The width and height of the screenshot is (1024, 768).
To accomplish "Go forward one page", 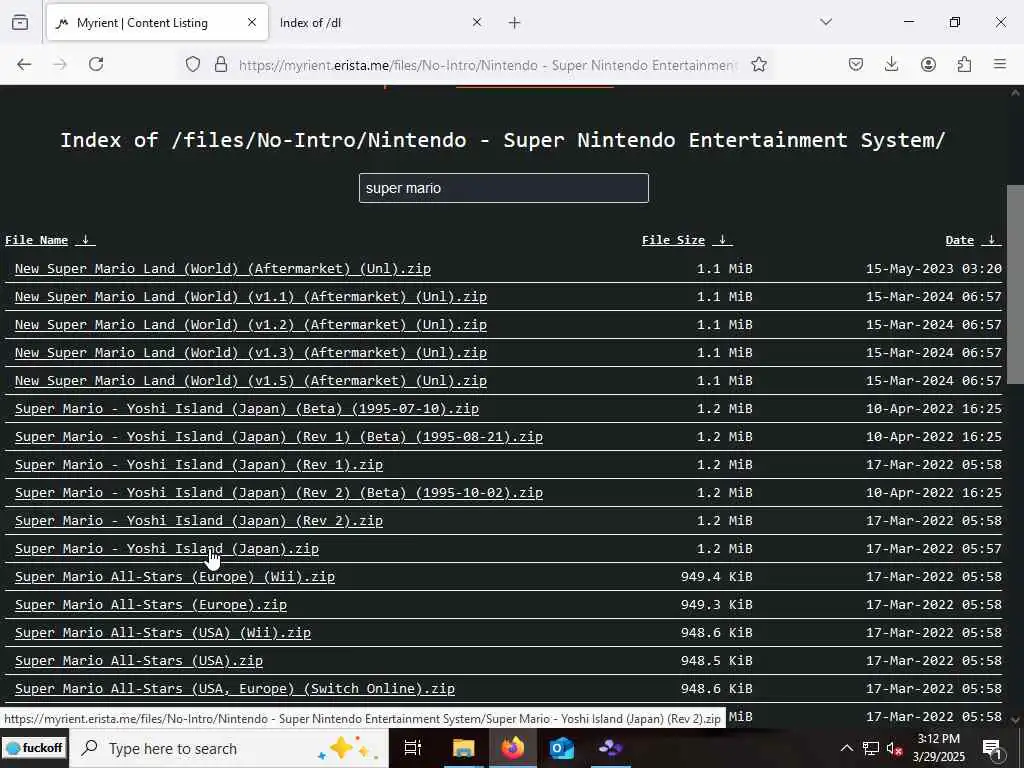I will tap(60, 64).
